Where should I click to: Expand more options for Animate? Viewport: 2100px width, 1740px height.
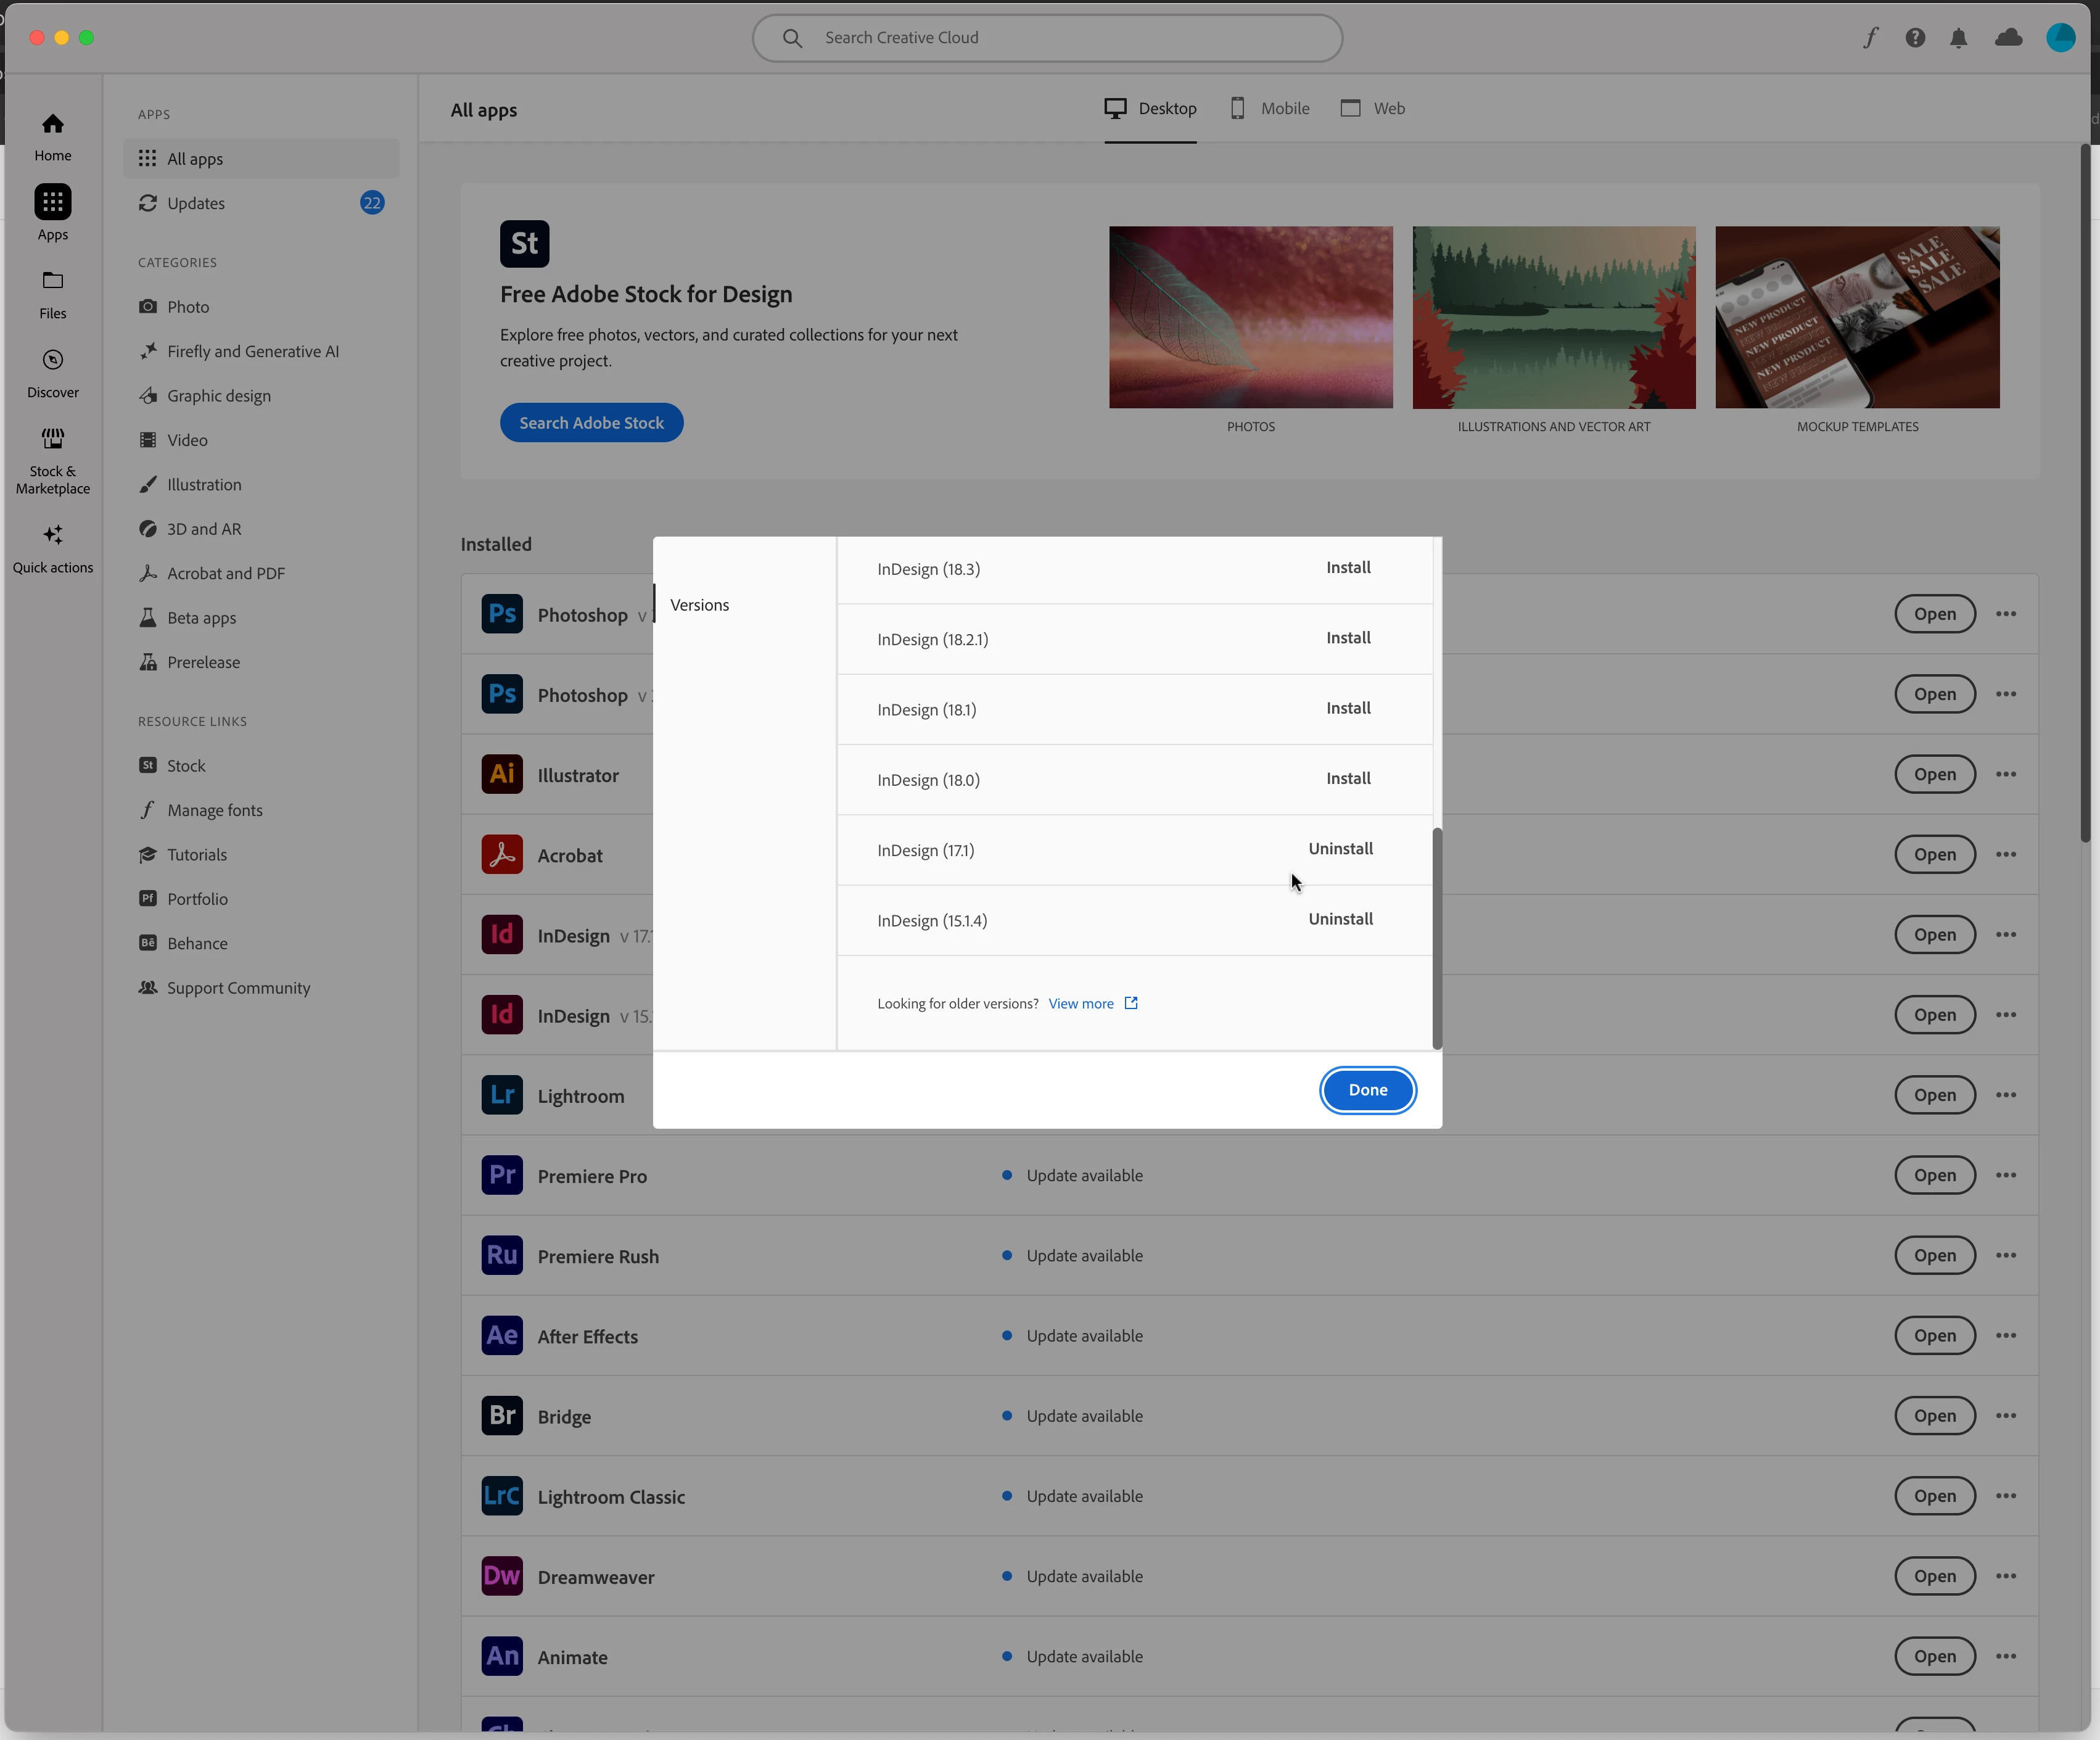2005,1656
